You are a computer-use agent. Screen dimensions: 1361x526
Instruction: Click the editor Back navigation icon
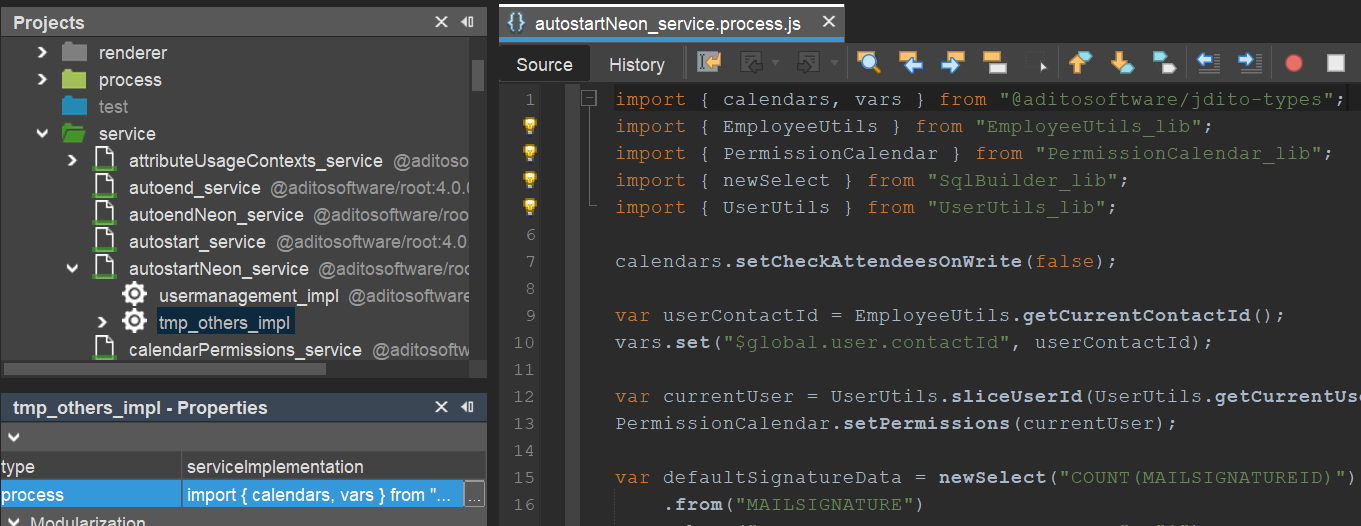[x=751, y=63]
